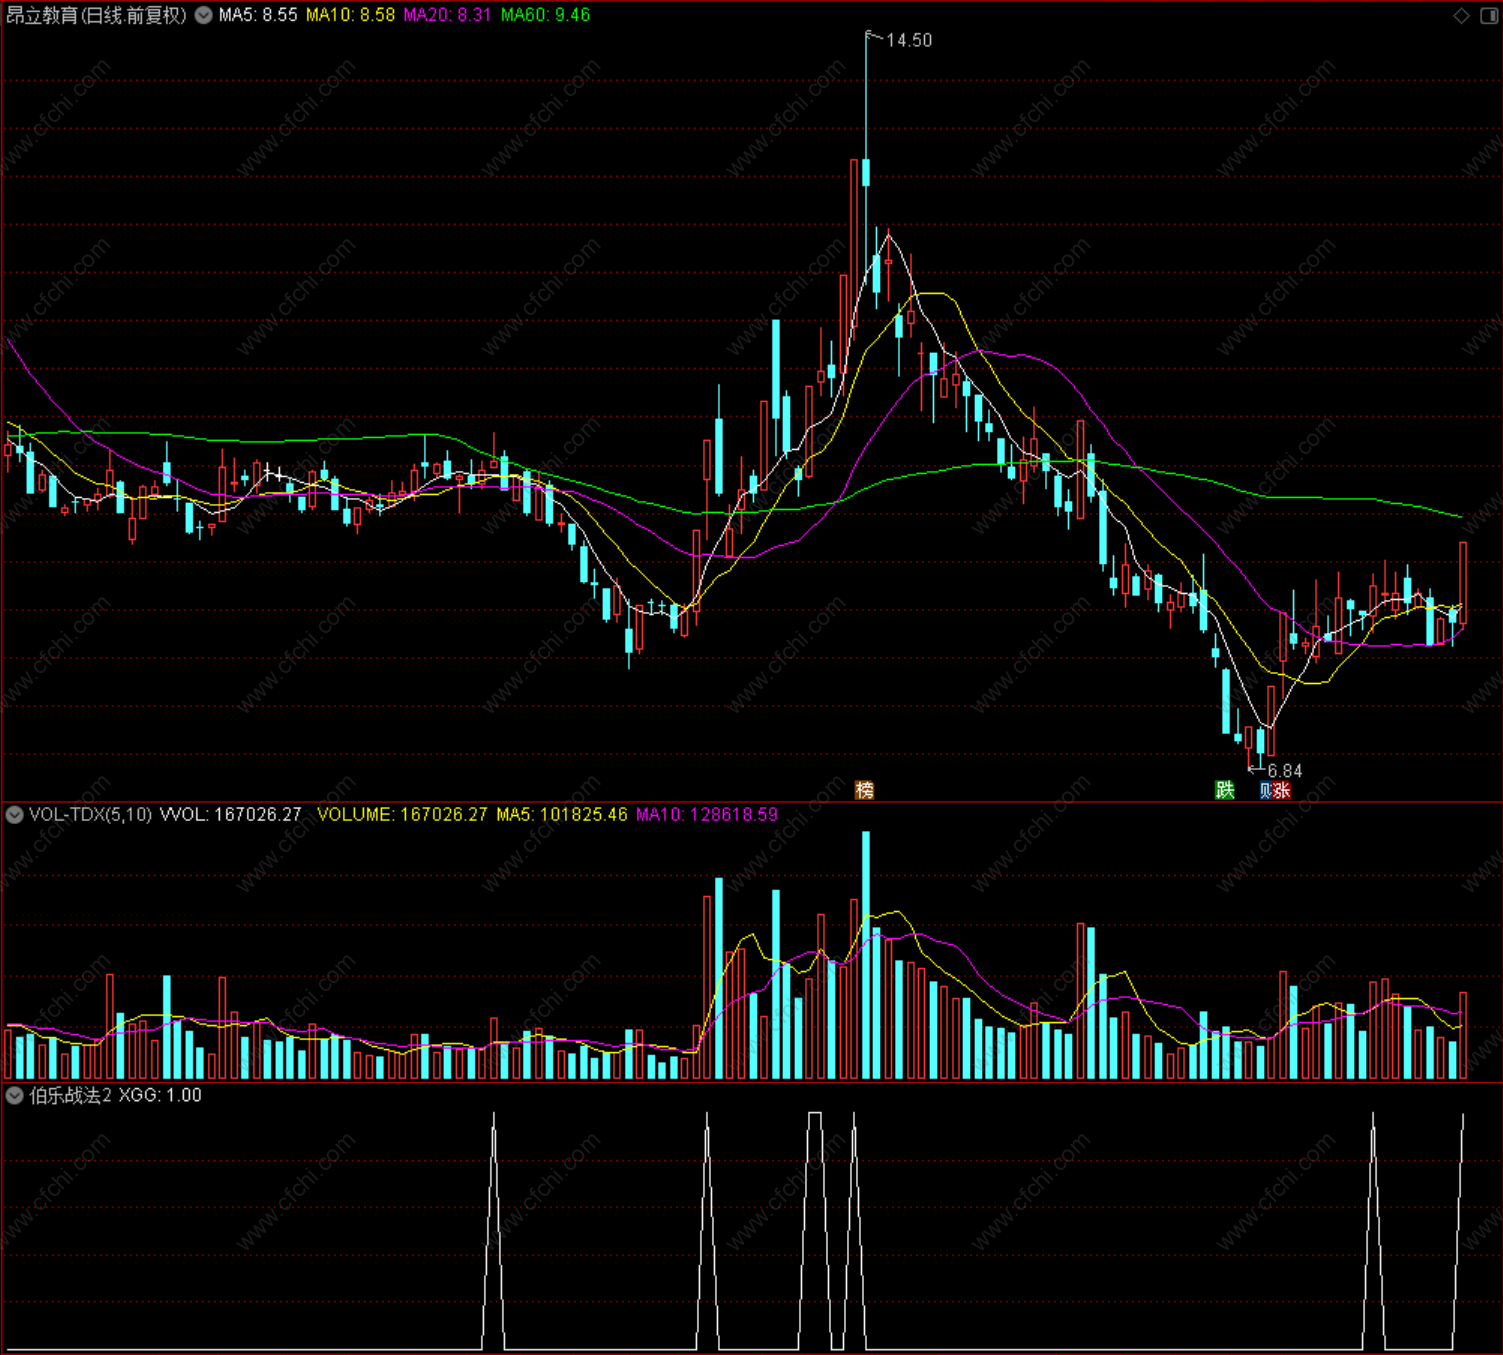This screenshot has width=1503, height=1355.
Task: Click volume MA10: 128618.59 label
Action: [x=707, y=815]
